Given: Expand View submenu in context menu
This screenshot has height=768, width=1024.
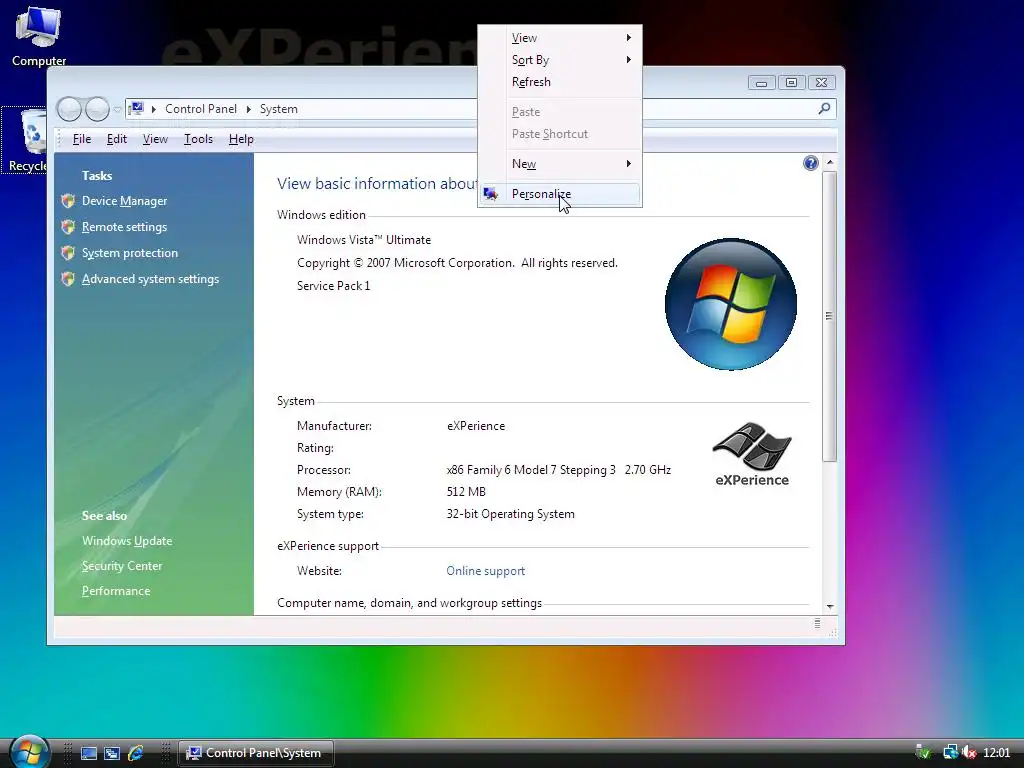Looking at the screenshot, I should pos(560,38).
